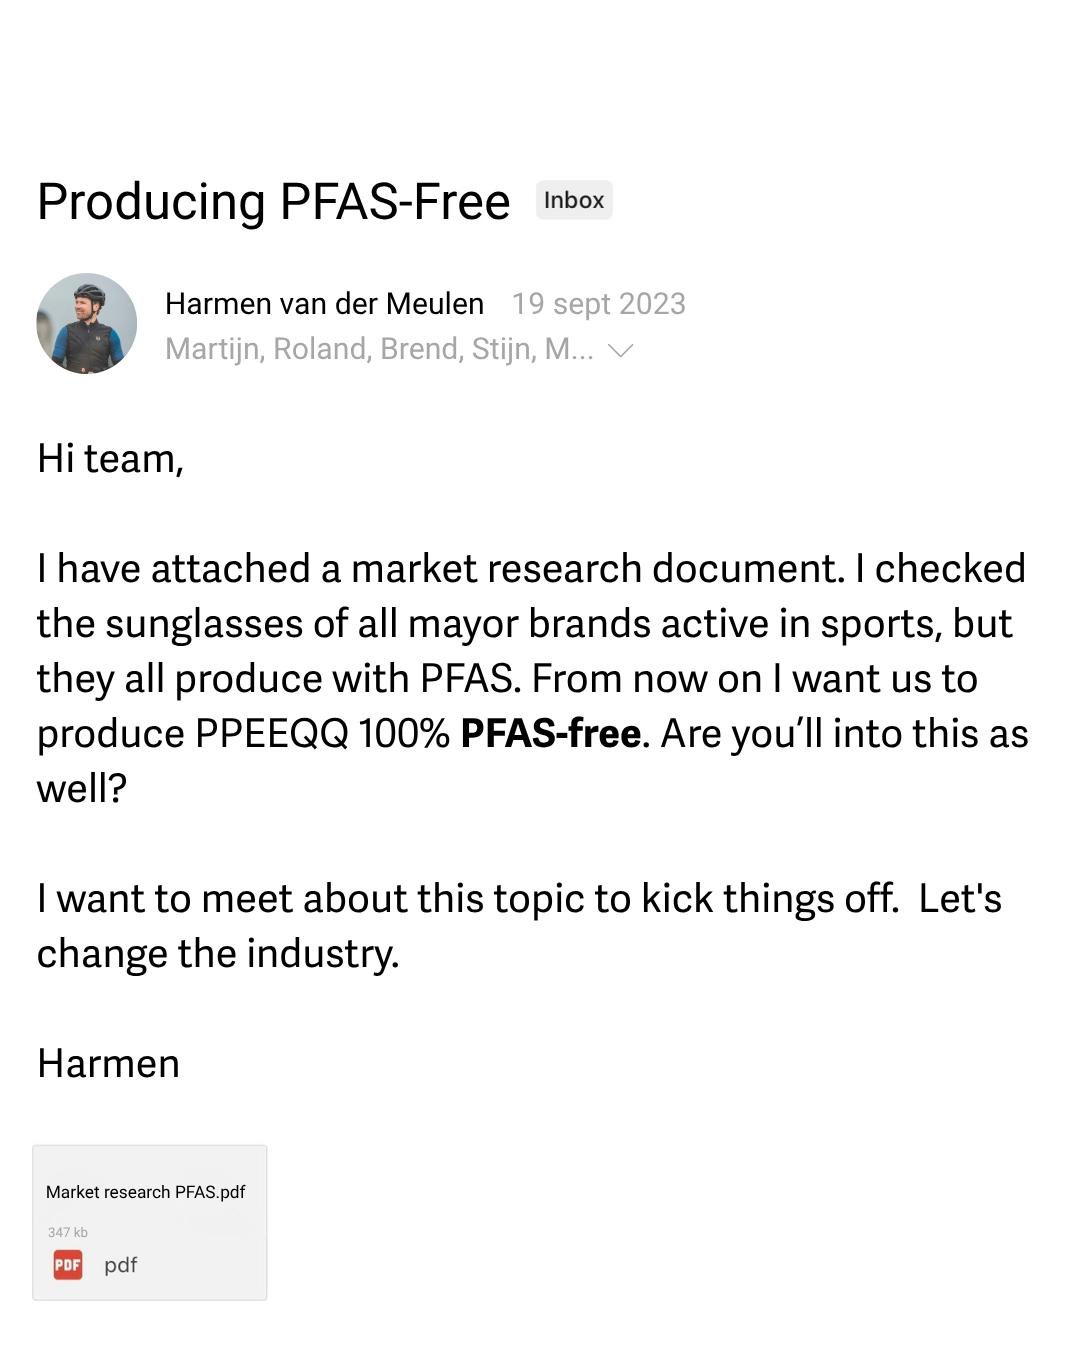The image size is (1080, 1350).
Task: Click the 'Hi team,' greeting line
Action: click(x=110, y=459)
